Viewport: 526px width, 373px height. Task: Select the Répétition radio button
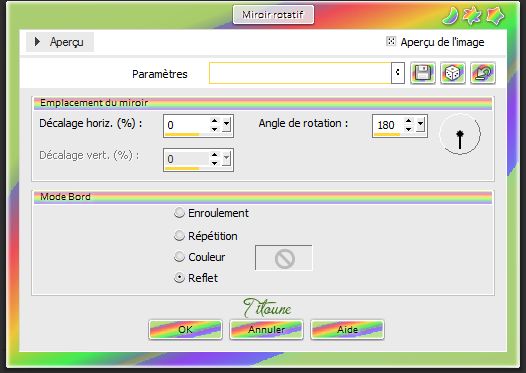click(179, 236)
